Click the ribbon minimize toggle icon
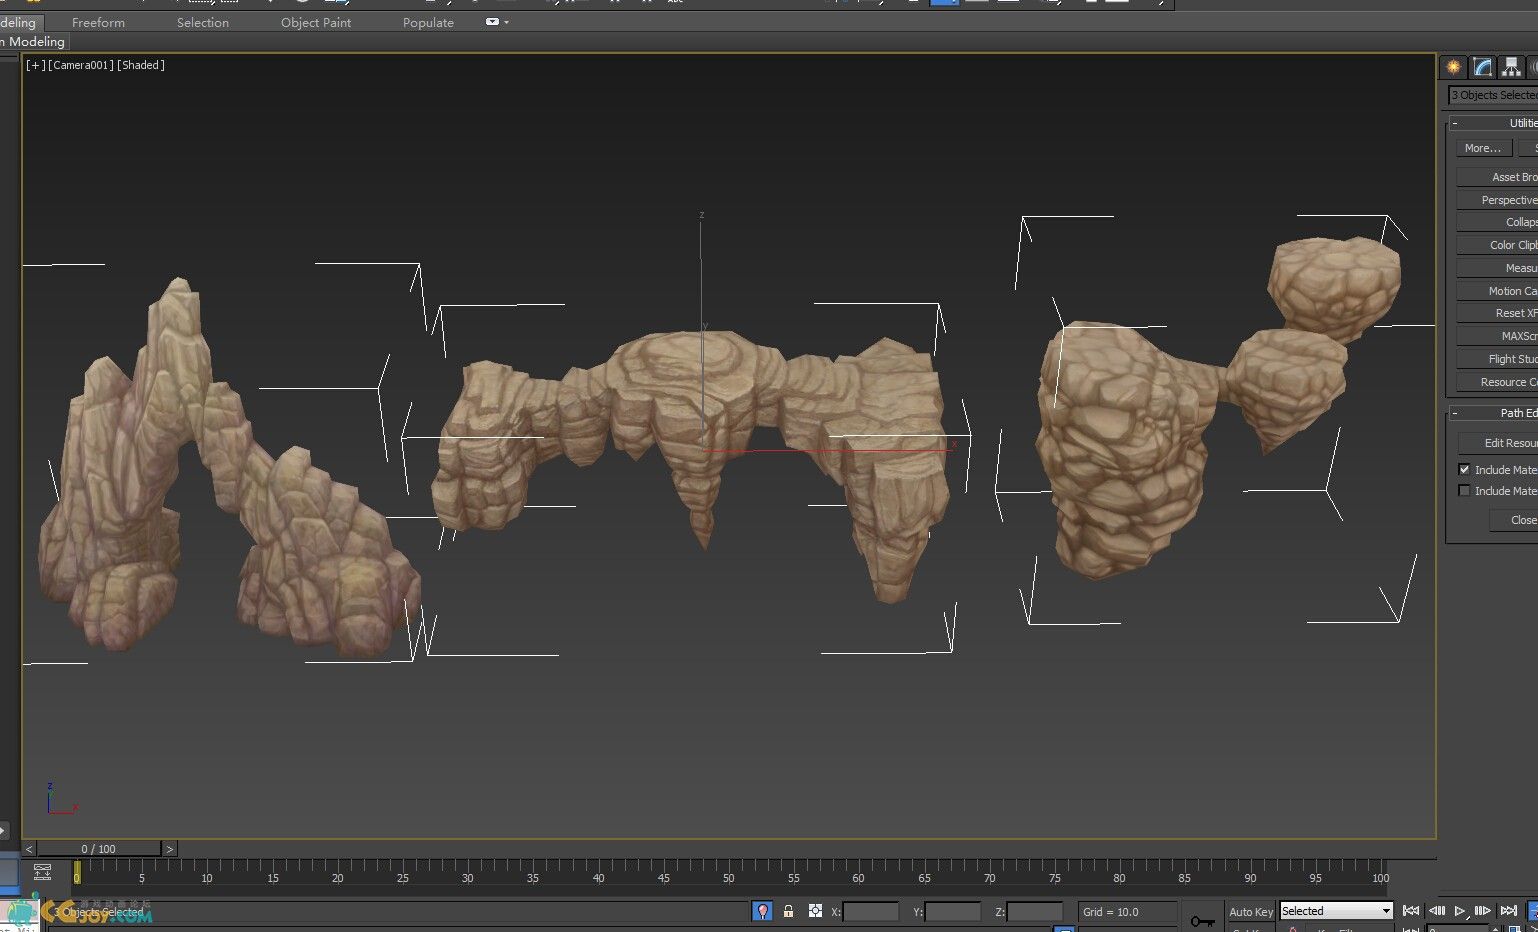Viewport: 1538px width, 932px height. pos(492,22)
